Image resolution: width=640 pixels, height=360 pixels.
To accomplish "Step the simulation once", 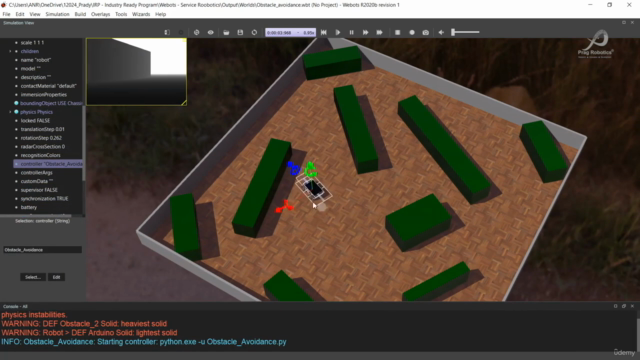I will [338, 32].
